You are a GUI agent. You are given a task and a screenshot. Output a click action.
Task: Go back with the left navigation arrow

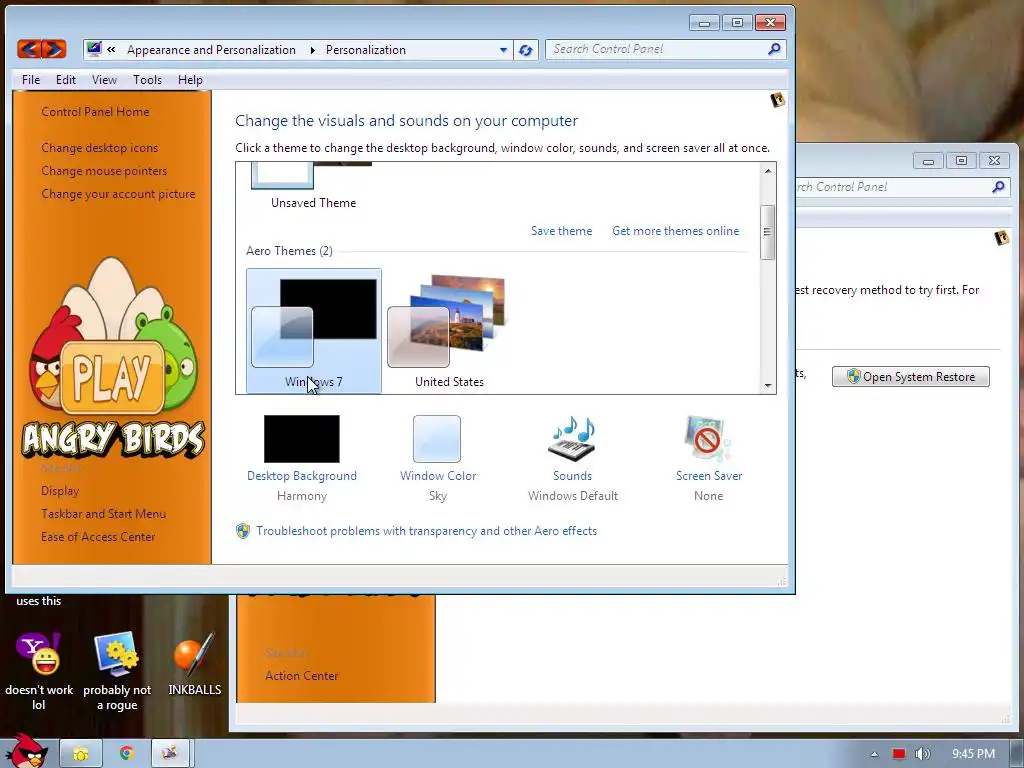29,49
